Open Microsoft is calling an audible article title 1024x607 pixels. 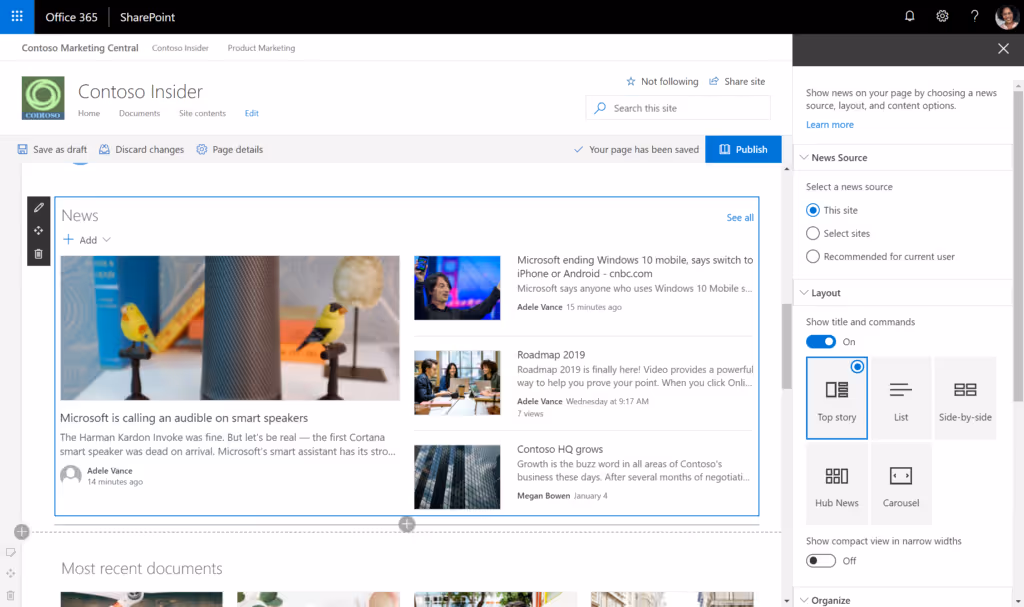(184, 418)
